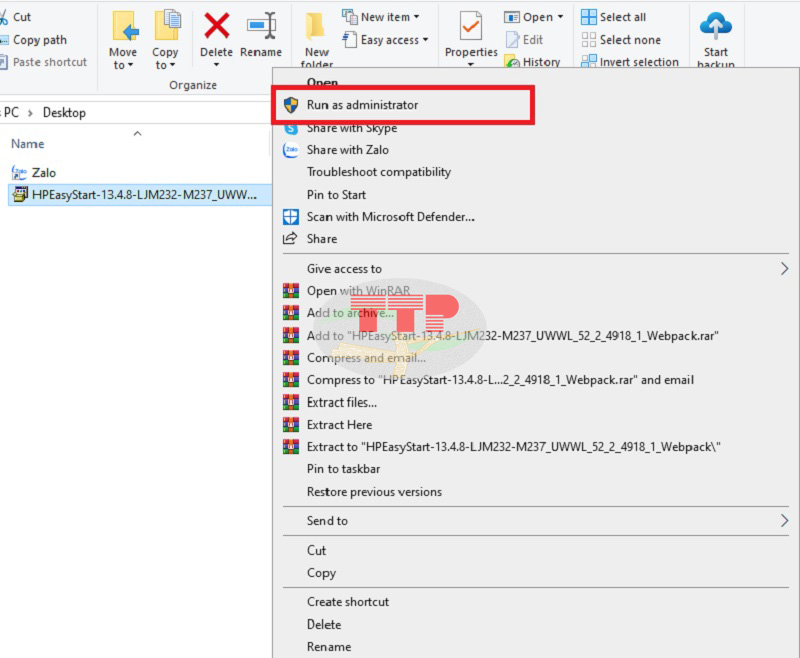This screenshot has width=800, height=658.
Task: Expand the Properties dropdown arrow
Action: tap(470, 64)
